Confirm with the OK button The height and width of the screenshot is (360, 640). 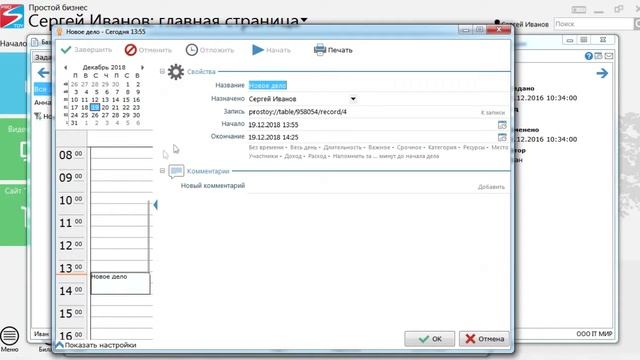click(x=429, y=339)
